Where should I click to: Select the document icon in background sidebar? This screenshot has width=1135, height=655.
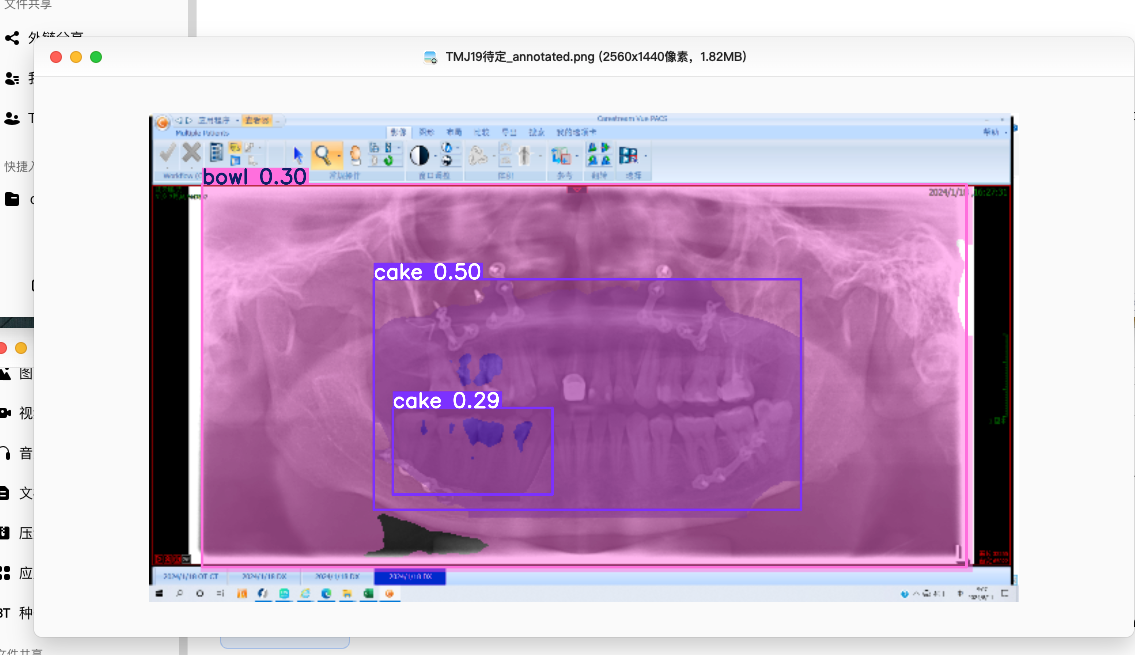coord(6,493)
